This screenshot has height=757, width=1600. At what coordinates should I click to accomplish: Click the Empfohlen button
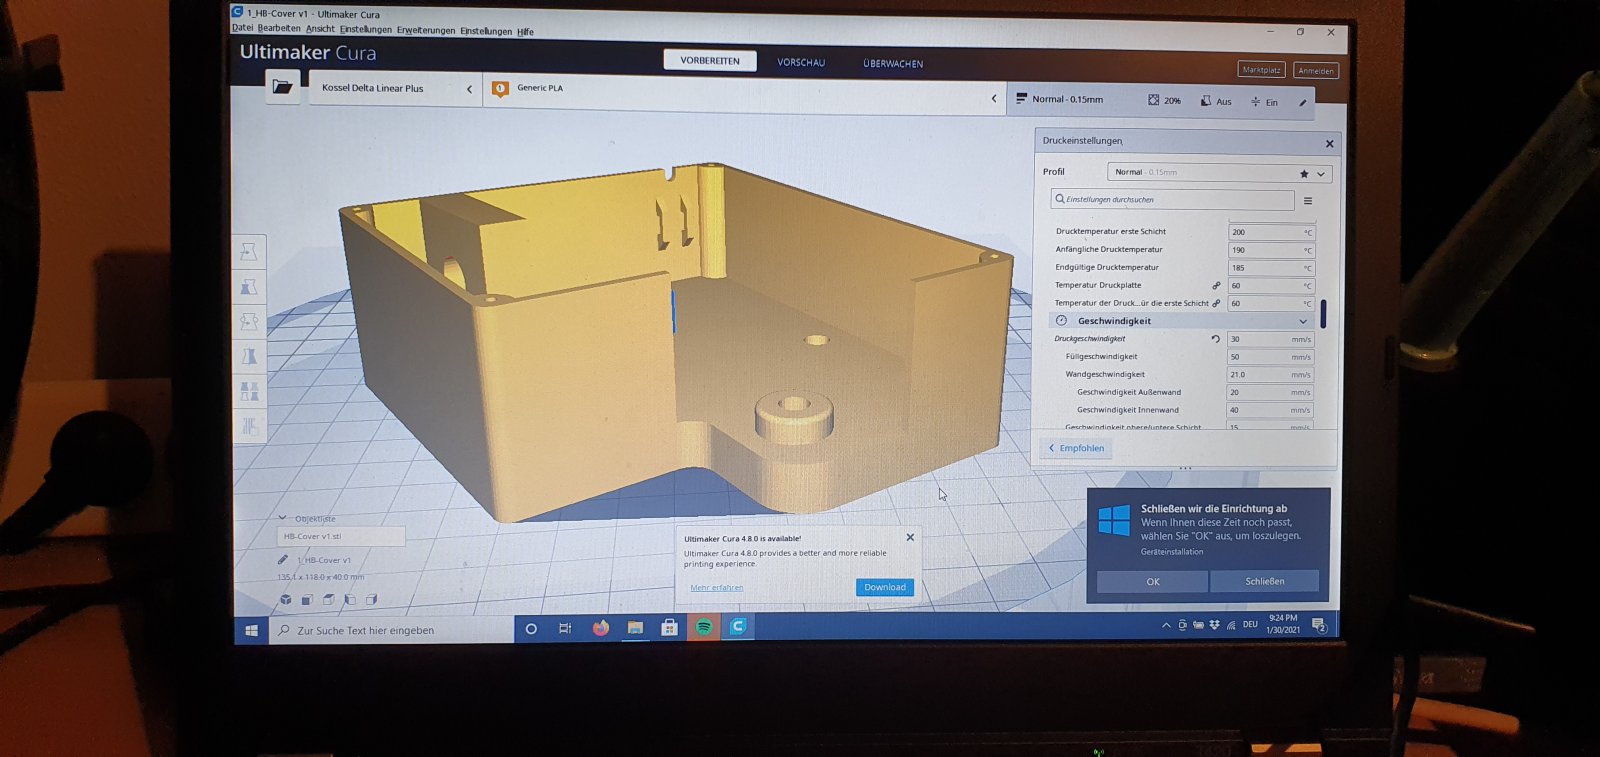pyautogui.click(x=1076, y=448)
